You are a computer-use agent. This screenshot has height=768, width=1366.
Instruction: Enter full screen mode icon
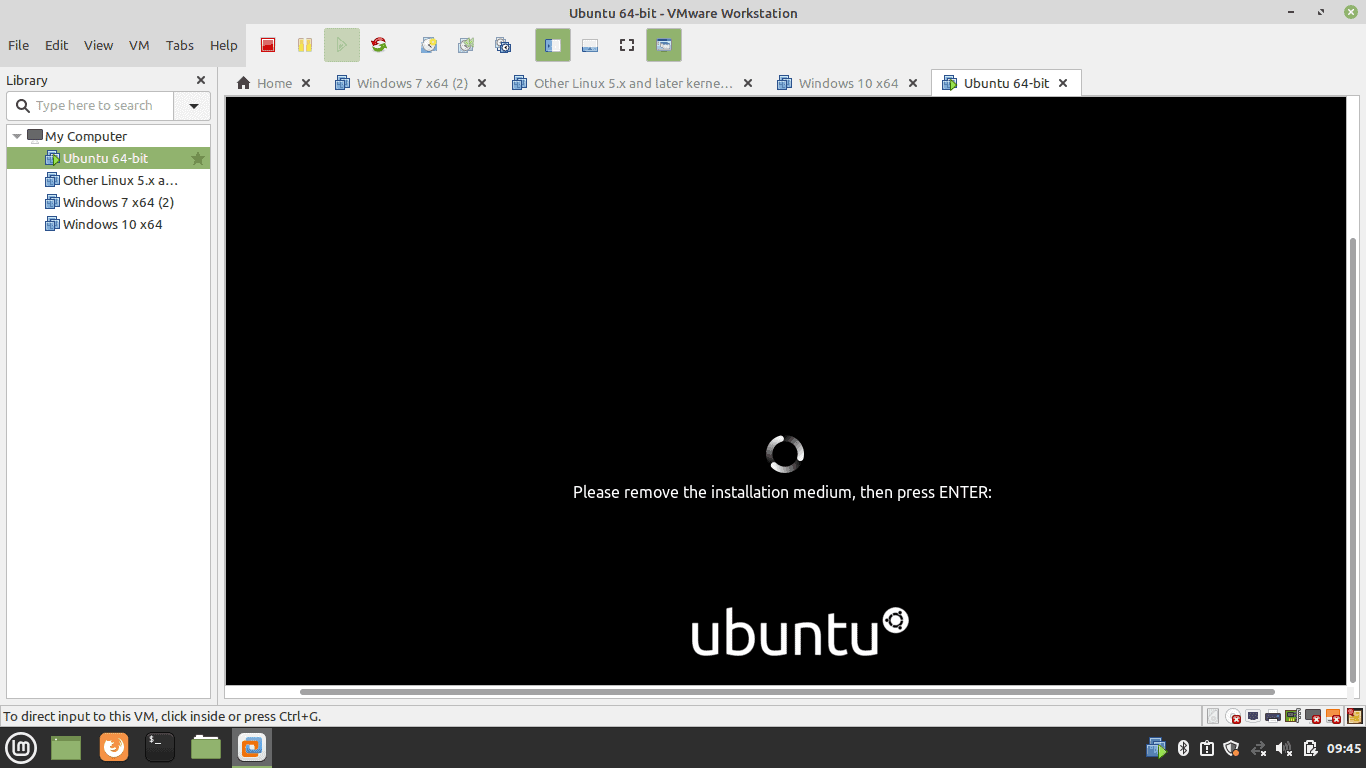click(x=627, y=45)
